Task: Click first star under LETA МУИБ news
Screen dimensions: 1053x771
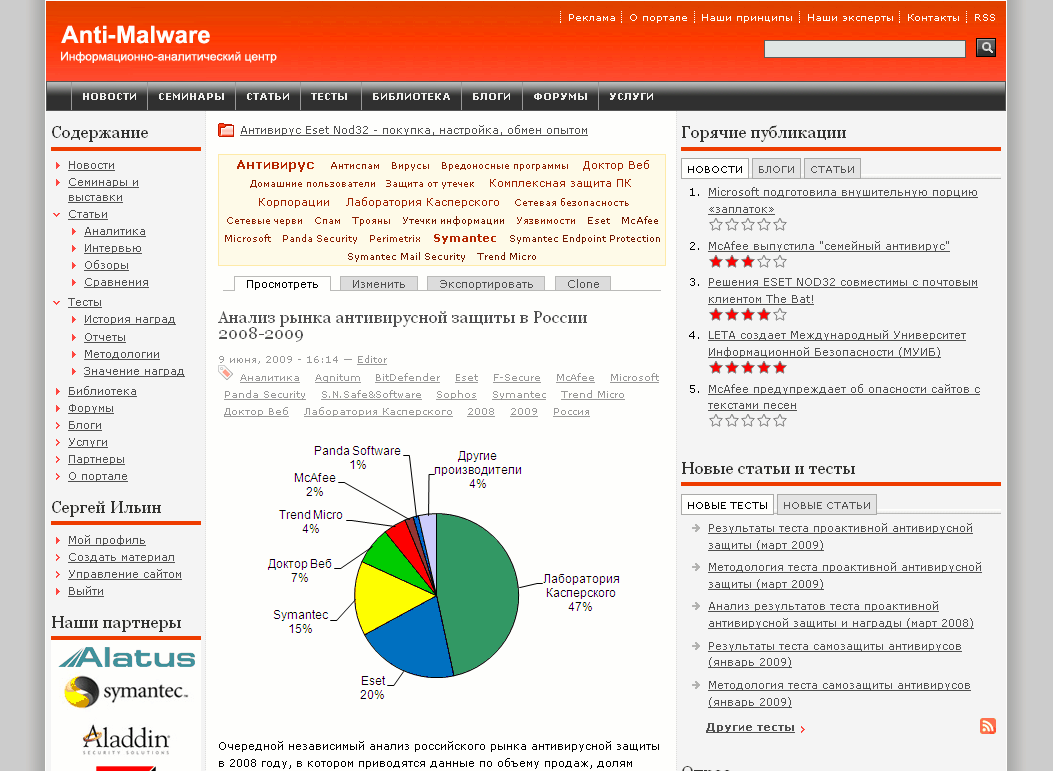Action: (x=716, y=367)
